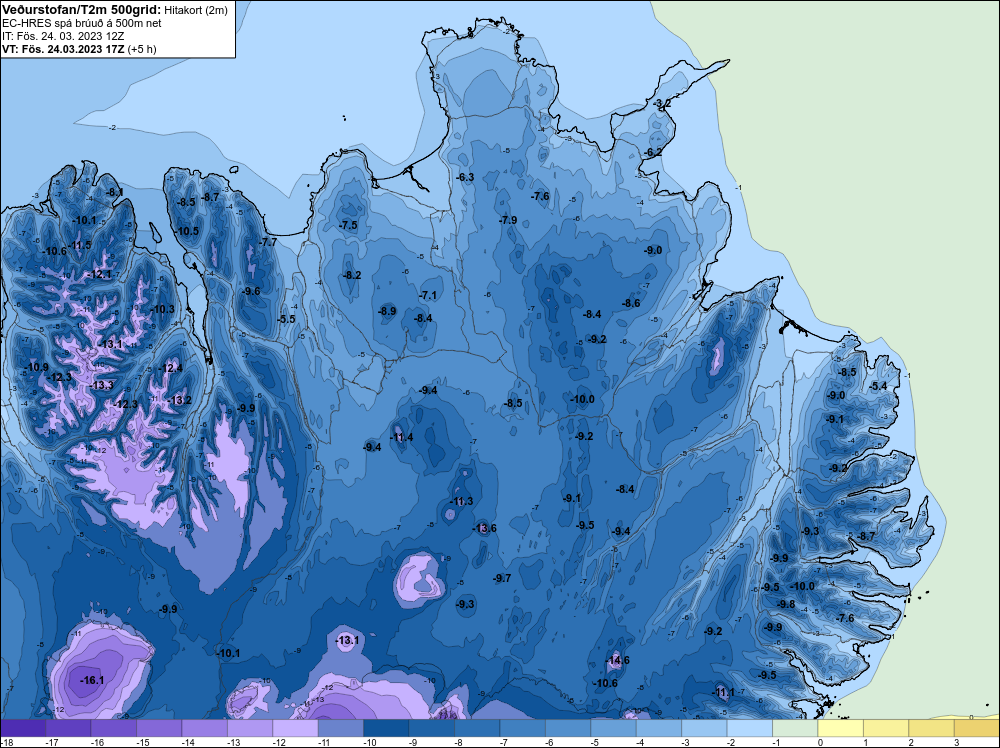The width and height of the screenshot is (1000, 748).
Task: Pick the pale green legend swatch at -1
Action: pyautogui.click(x=795, y=728)
